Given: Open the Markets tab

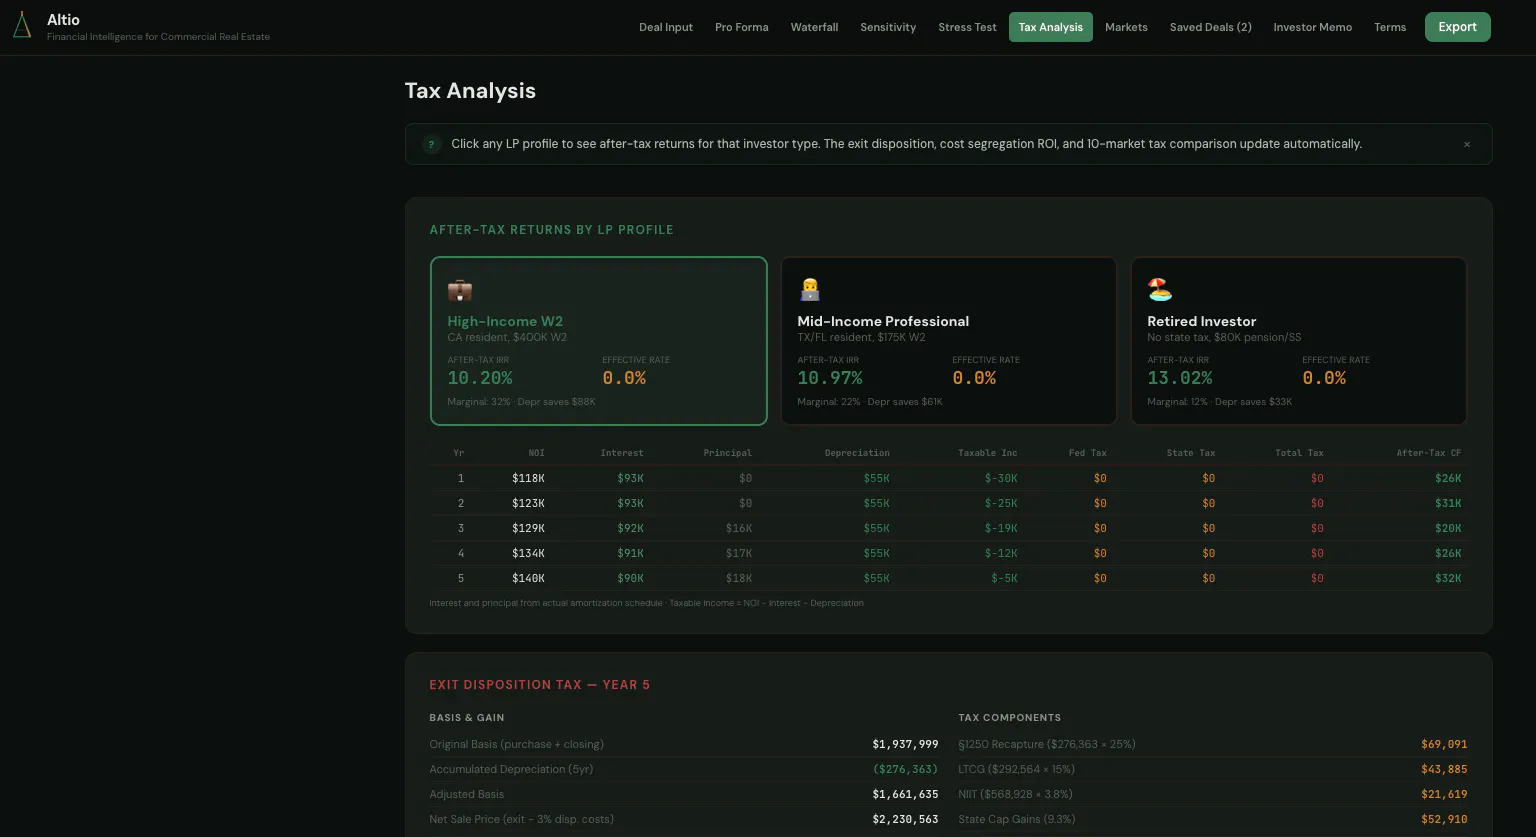Looking at the screenshot, I should [1126, 27].
